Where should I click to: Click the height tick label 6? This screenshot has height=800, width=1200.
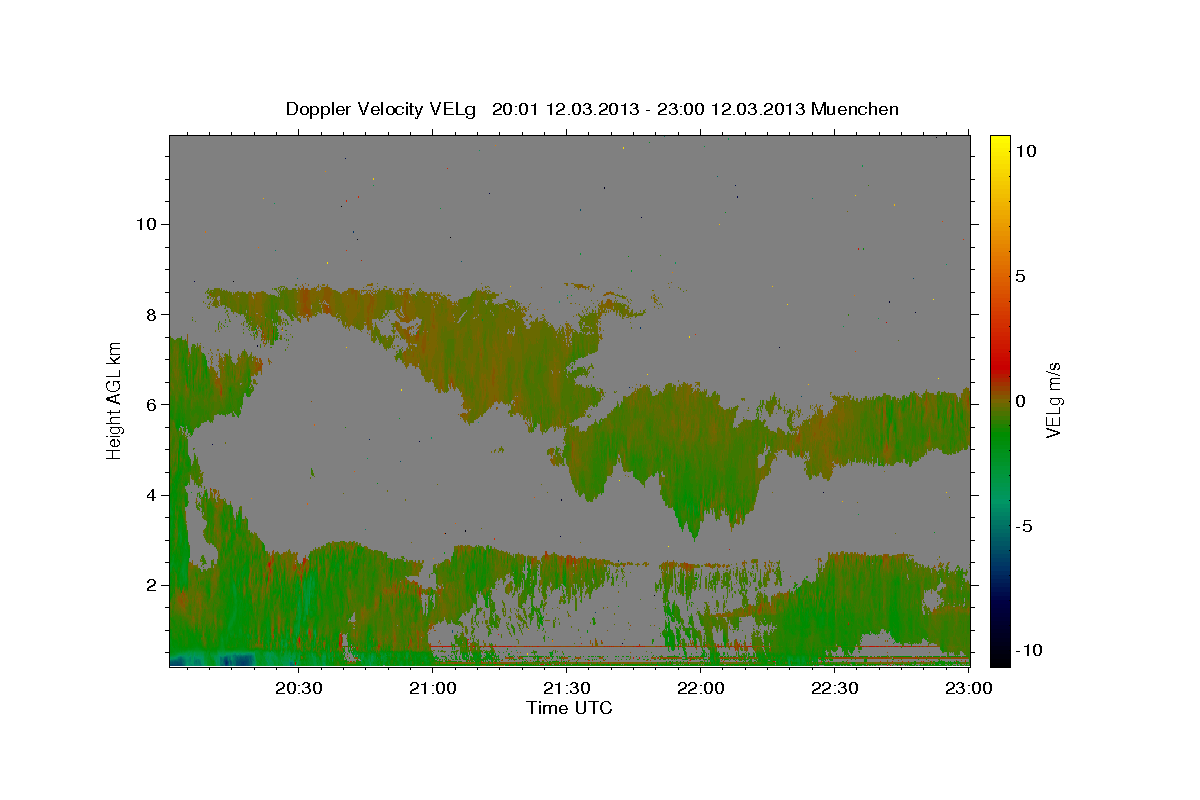151,404
